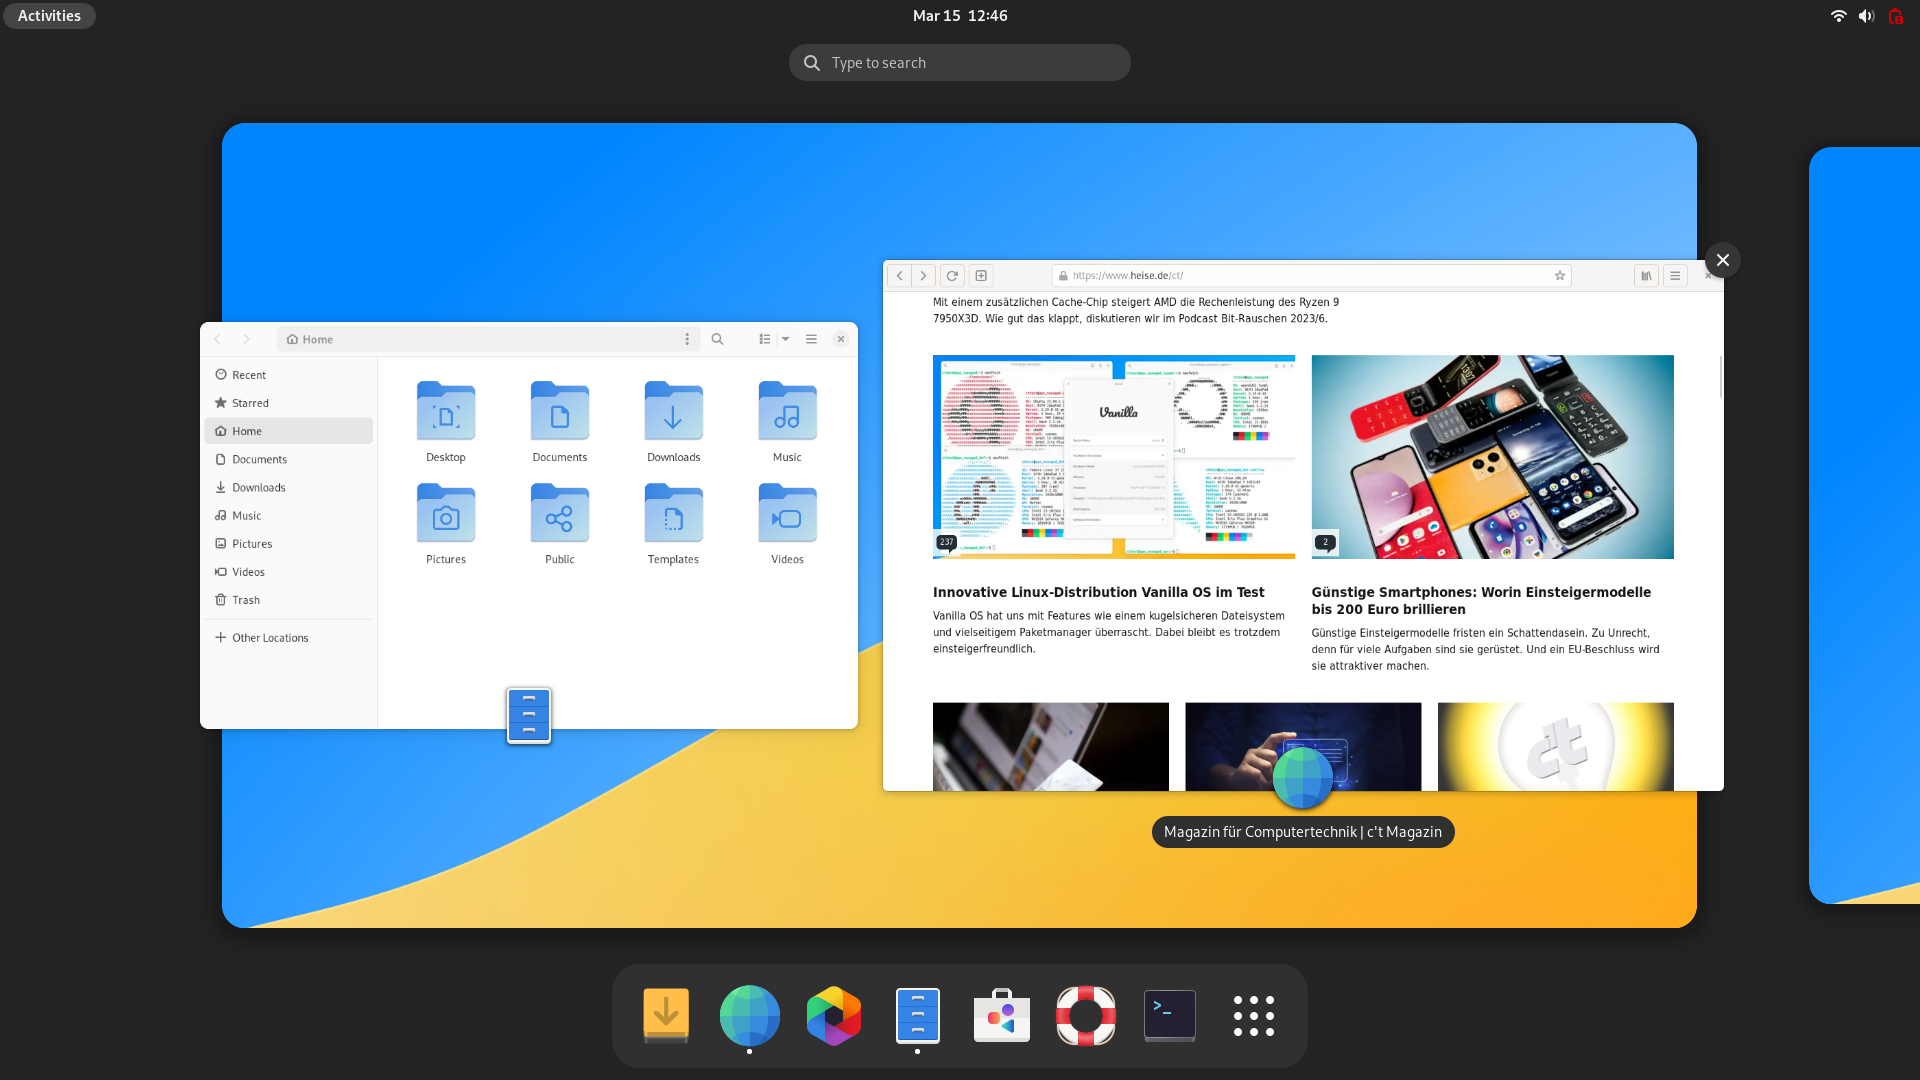Toggle list view in the Files header
The width and height of the screenshot is (1920, 1080).
point(764,339)
